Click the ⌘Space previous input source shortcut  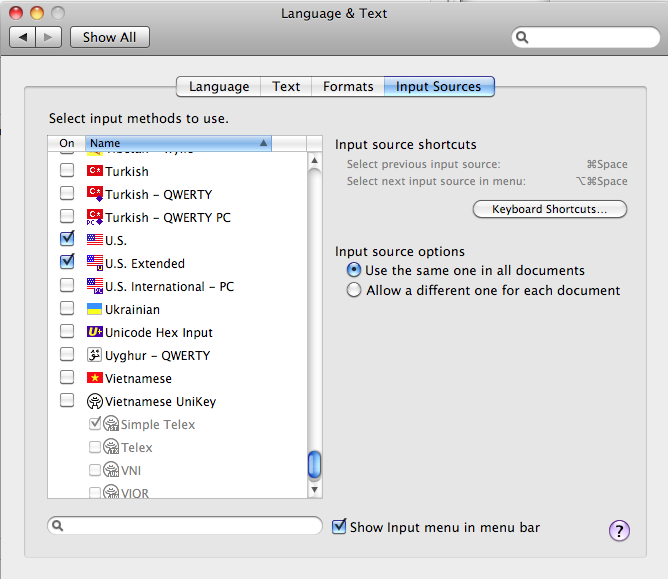coord(607,164)
